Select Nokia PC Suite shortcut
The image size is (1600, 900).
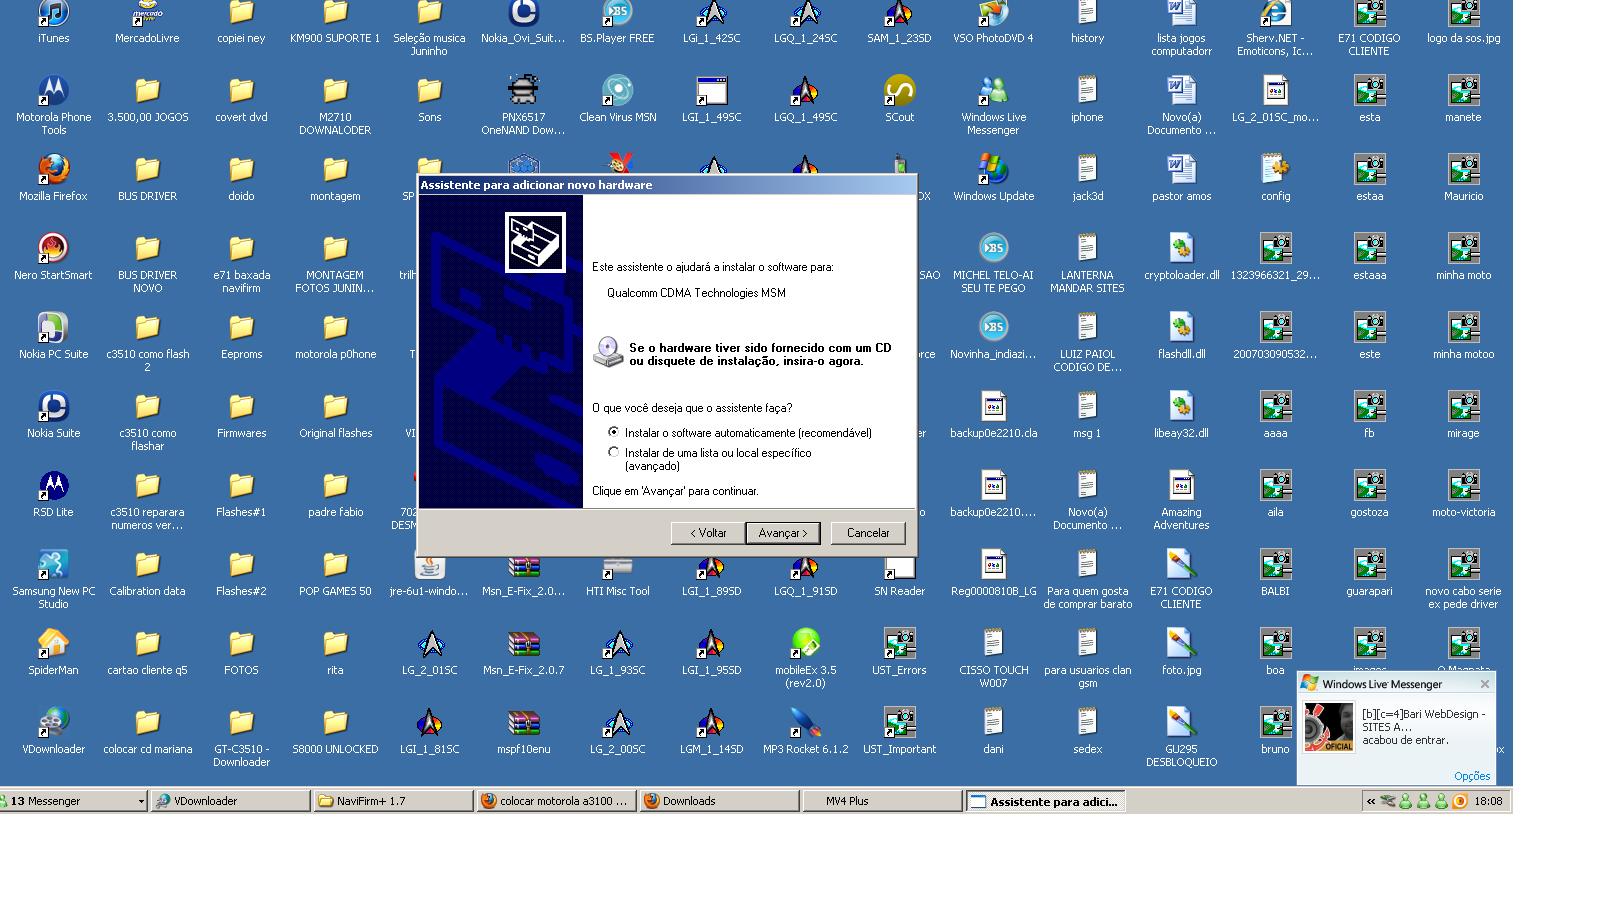coord(53,329)
